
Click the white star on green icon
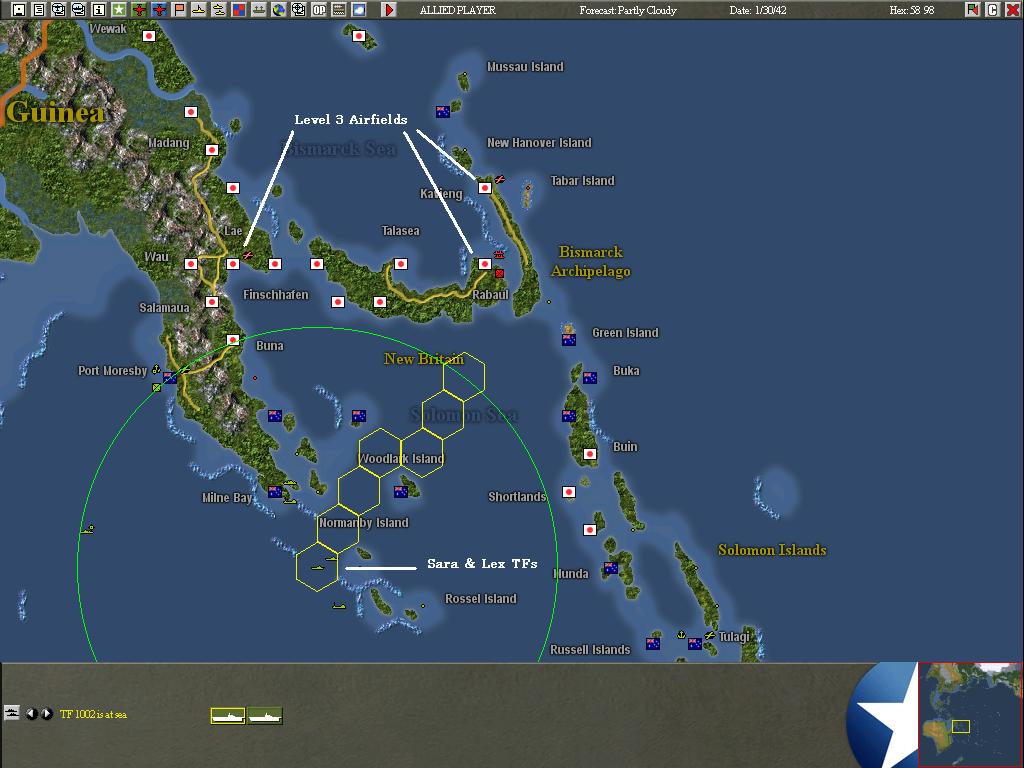[119, 10]
